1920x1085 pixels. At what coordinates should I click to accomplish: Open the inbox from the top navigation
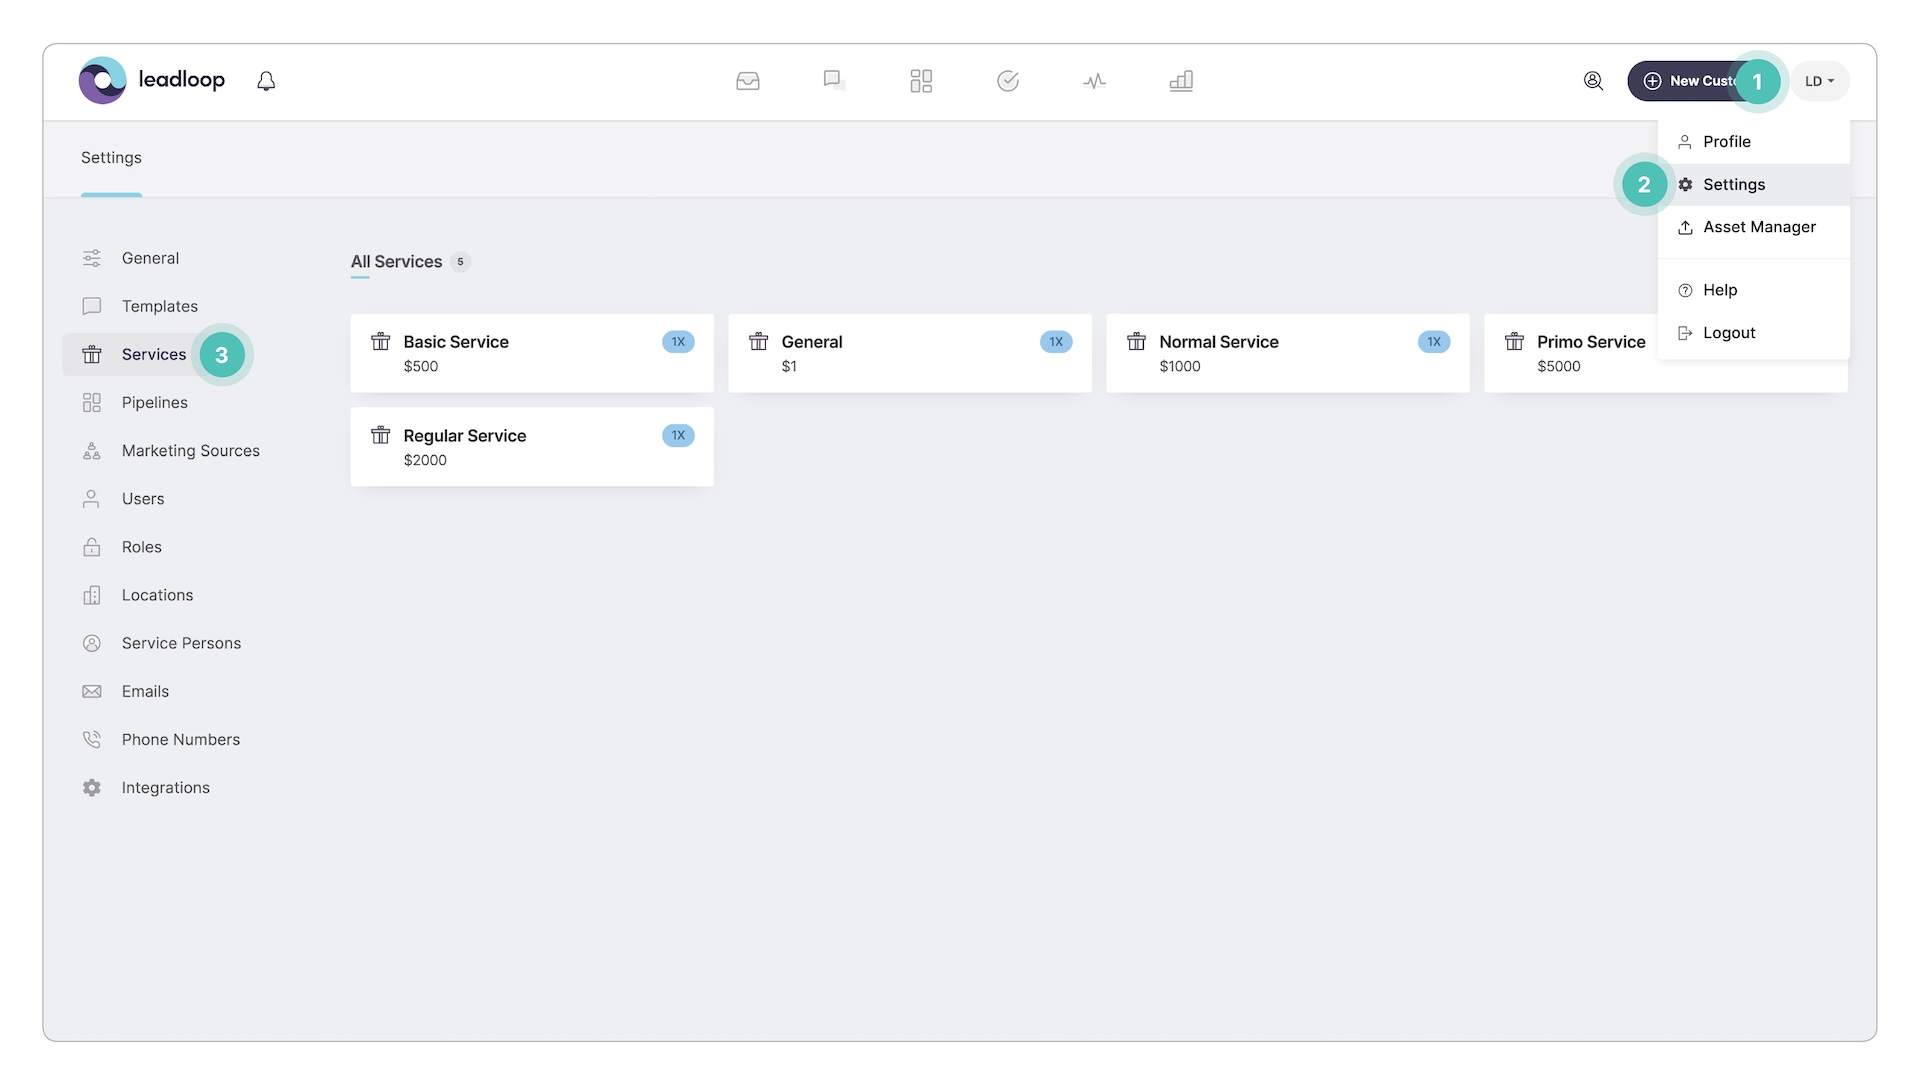pos(748,81)
